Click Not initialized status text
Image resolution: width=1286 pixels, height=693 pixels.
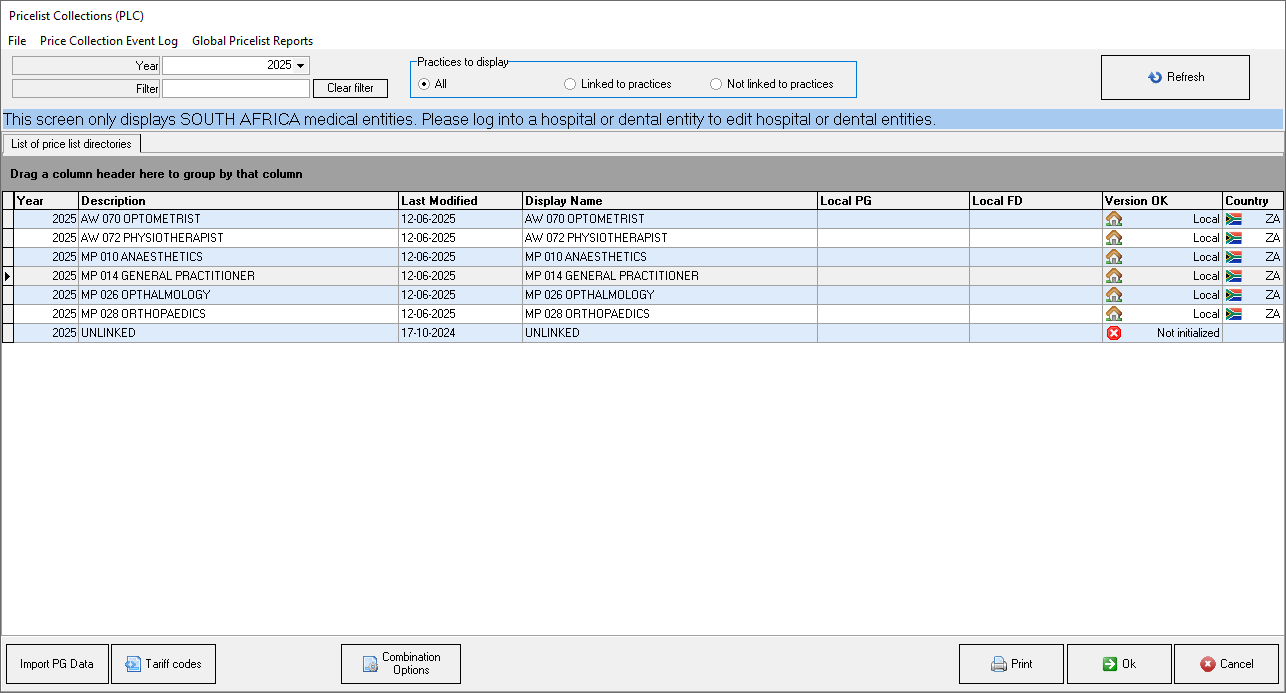click(1188, 333)
